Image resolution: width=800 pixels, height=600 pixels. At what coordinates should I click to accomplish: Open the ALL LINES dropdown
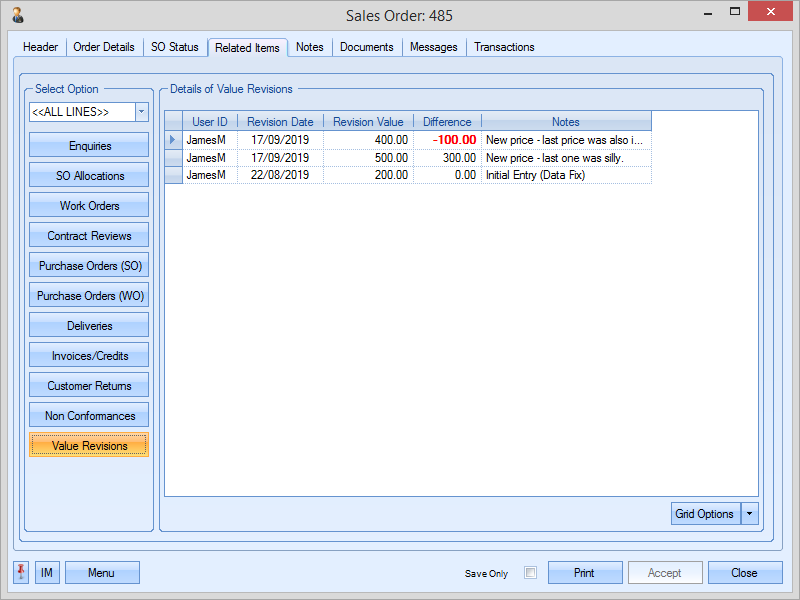(141, 111)
